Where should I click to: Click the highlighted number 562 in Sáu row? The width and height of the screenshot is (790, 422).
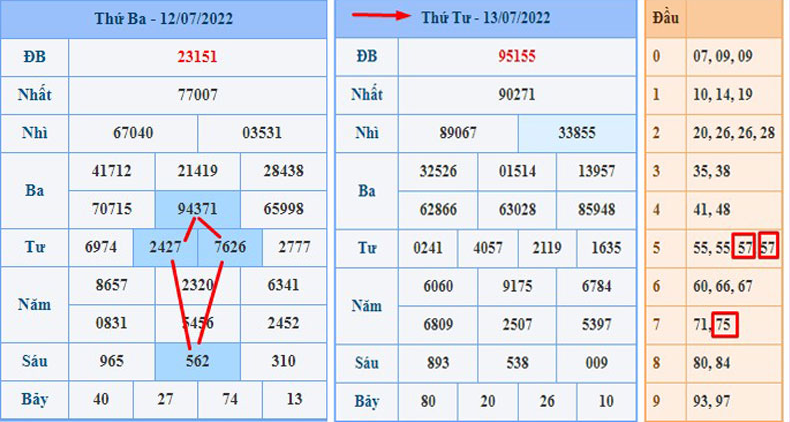pos(197,361)
